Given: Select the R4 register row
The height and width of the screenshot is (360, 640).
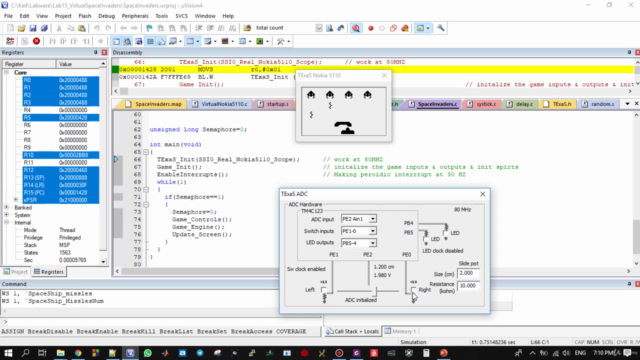Looking at the screenshot, I should click(x=60, y=110).
